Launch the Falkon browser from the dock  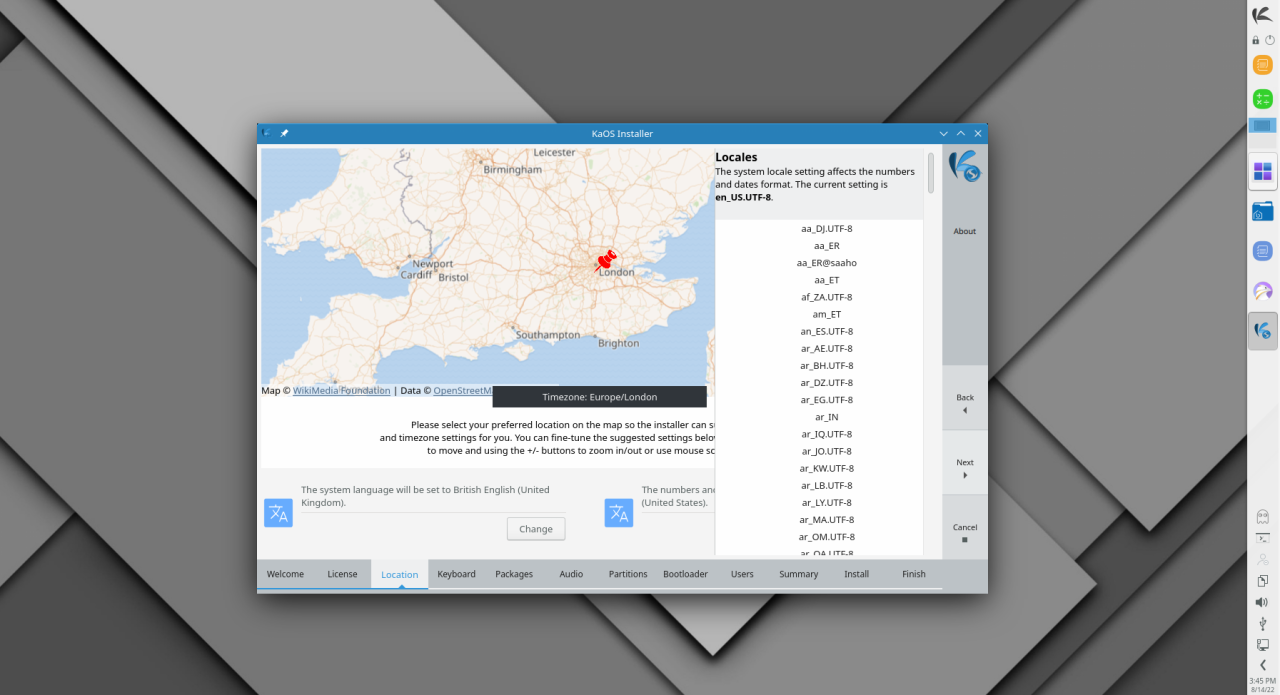[1262, 291]
